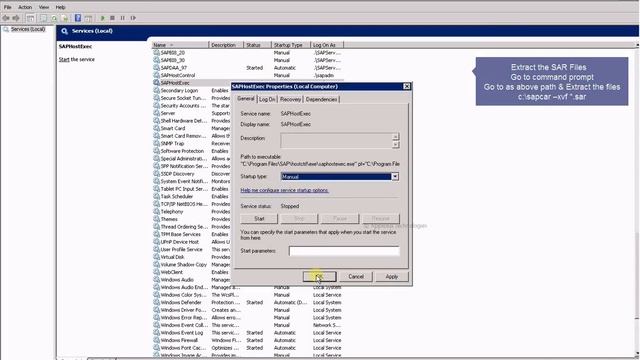Click the Restart Service toolbar icon
The image size is (640, 360).
(133, 18)
